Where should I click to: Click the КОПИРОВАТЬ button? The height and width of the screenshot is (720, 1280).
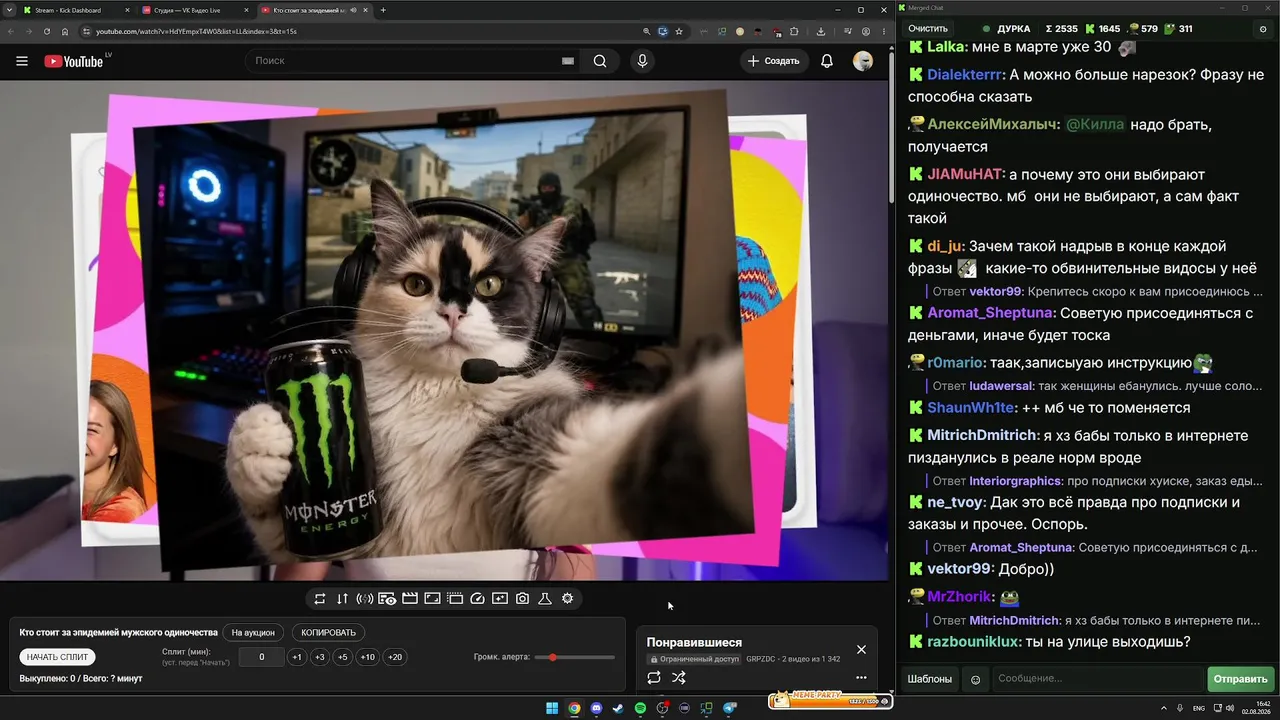pyautogui.click(x=328, y=632)
